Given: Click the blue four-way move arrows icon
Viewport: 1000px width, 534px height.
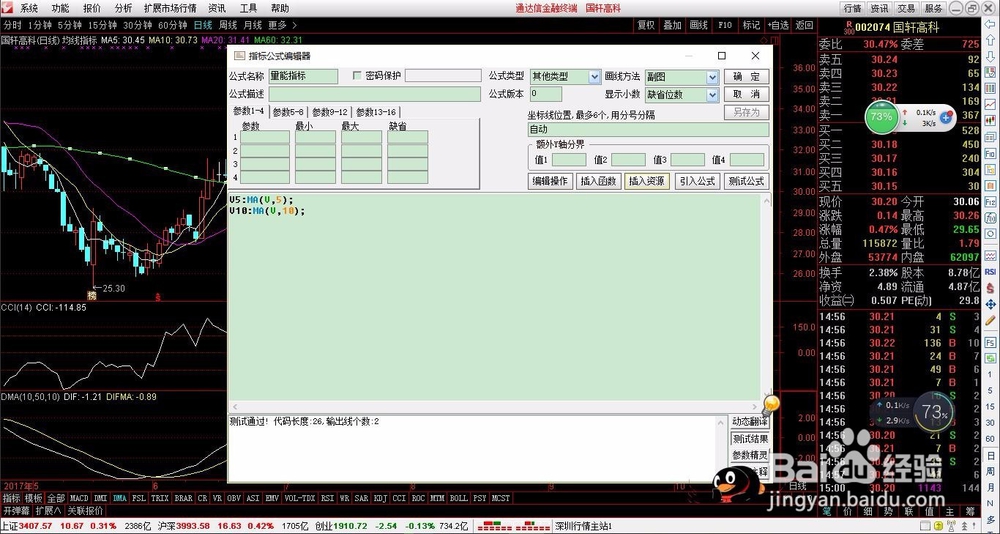Looking at the screenshot, I should coord(990,304).
